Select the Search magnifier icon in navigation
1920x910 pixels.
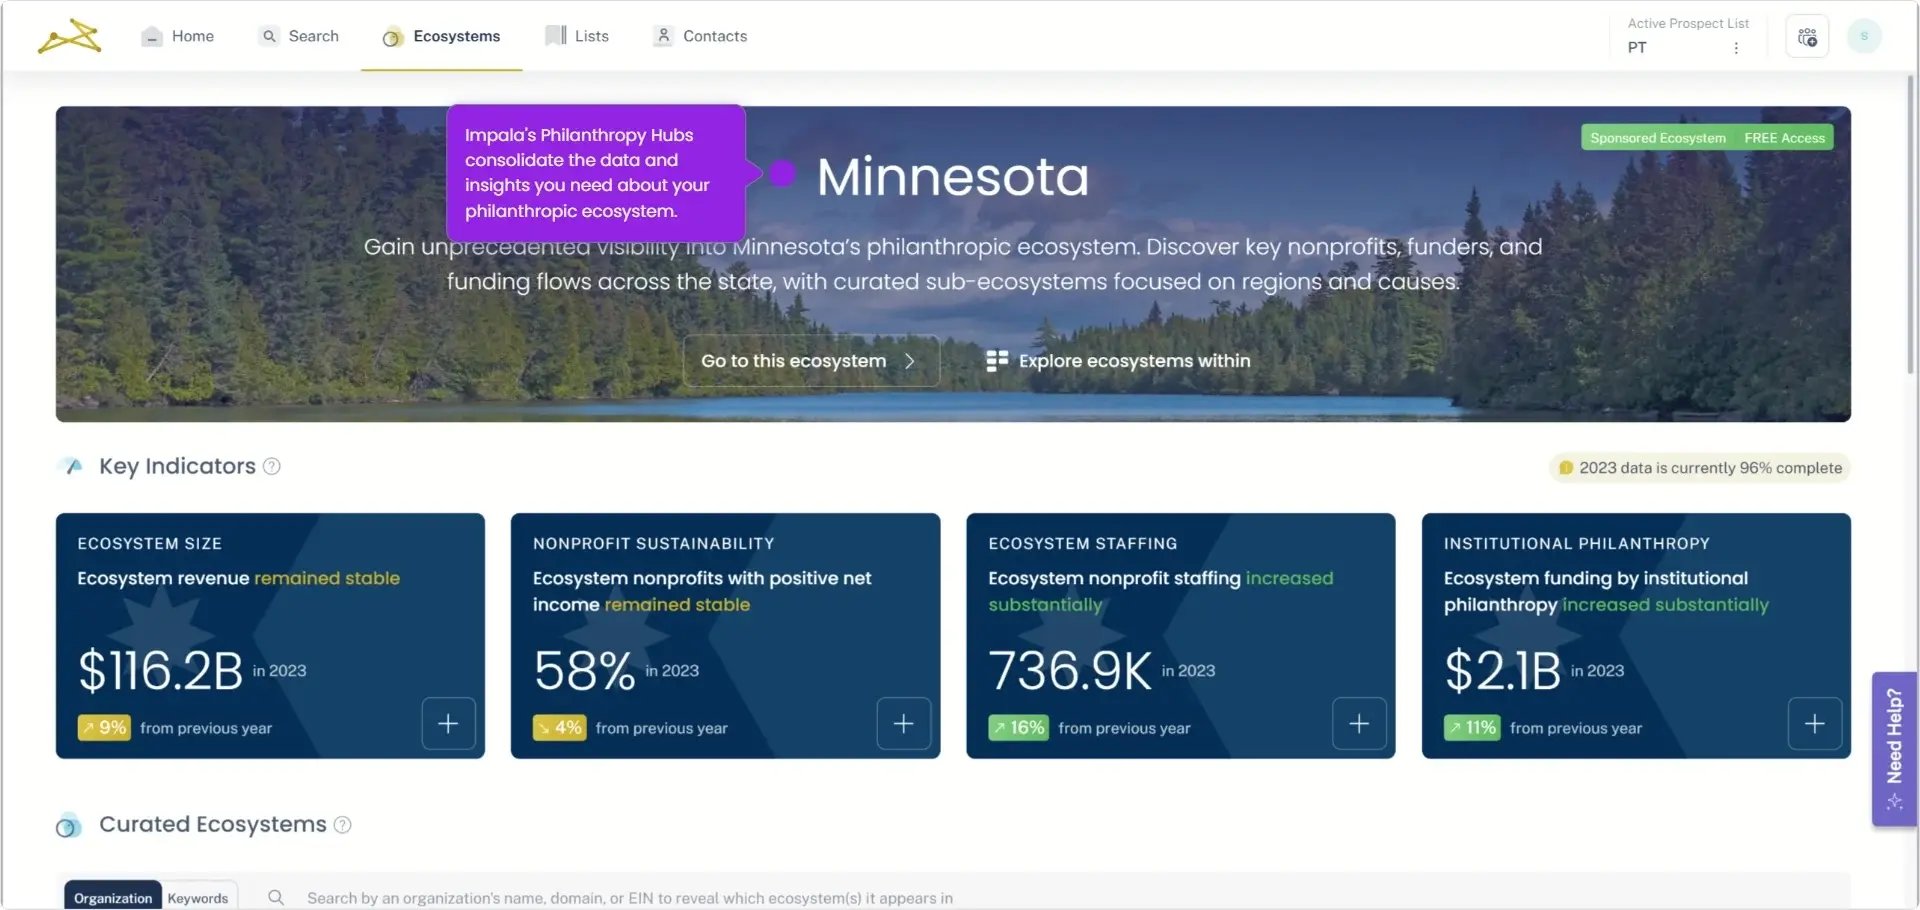[268, 36]
